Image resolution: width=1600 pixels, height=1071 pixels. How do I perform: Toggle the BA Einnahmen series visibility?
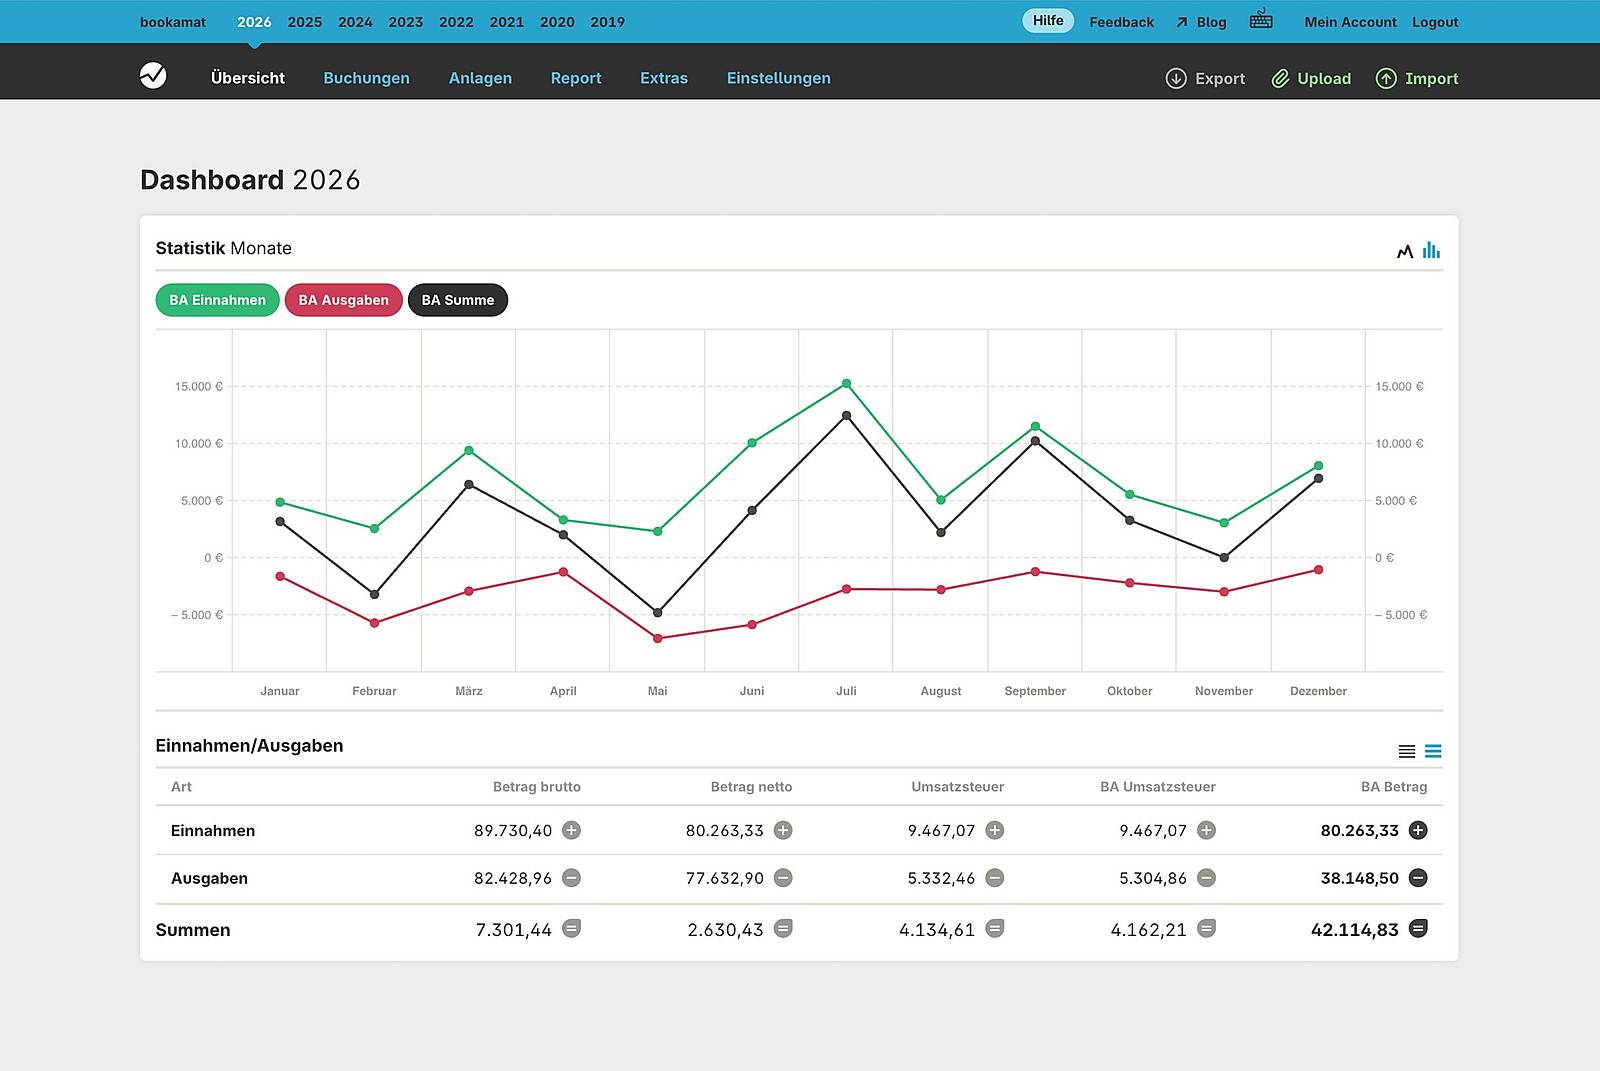click(216, 299)
